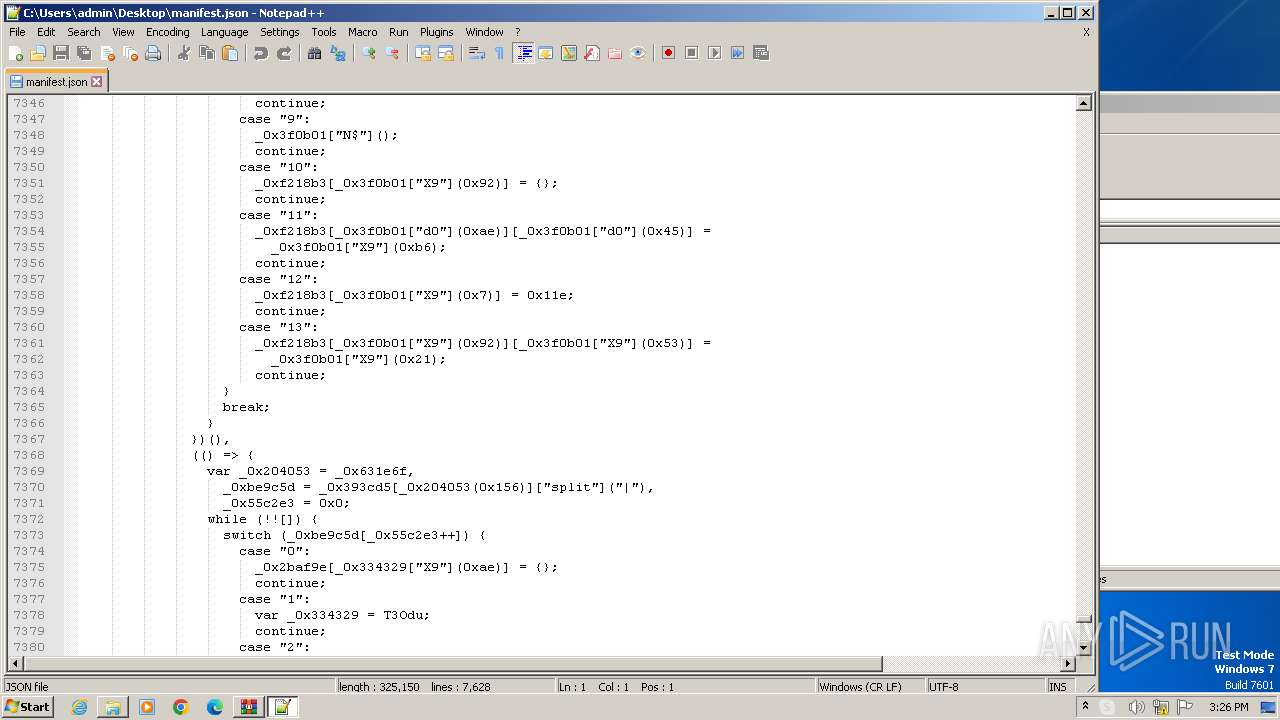Toggle synchronize vertical scrolling
This screenshot has width=1280, height=720.
click(x=423, y=53)
